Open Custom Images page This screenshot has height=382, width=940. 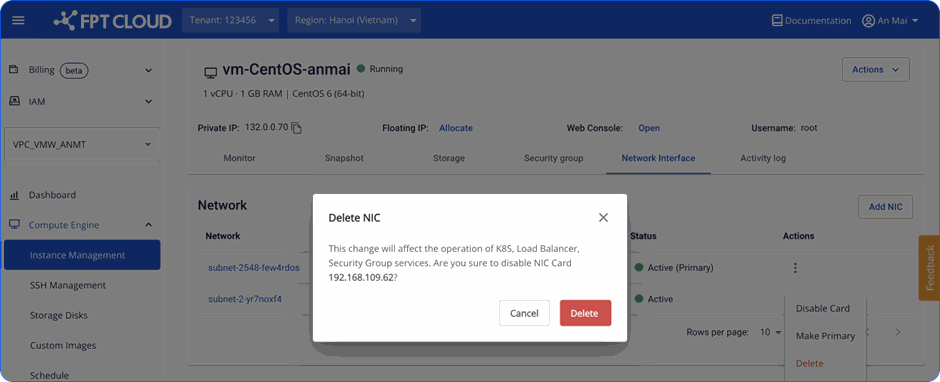tap(63, 345)
